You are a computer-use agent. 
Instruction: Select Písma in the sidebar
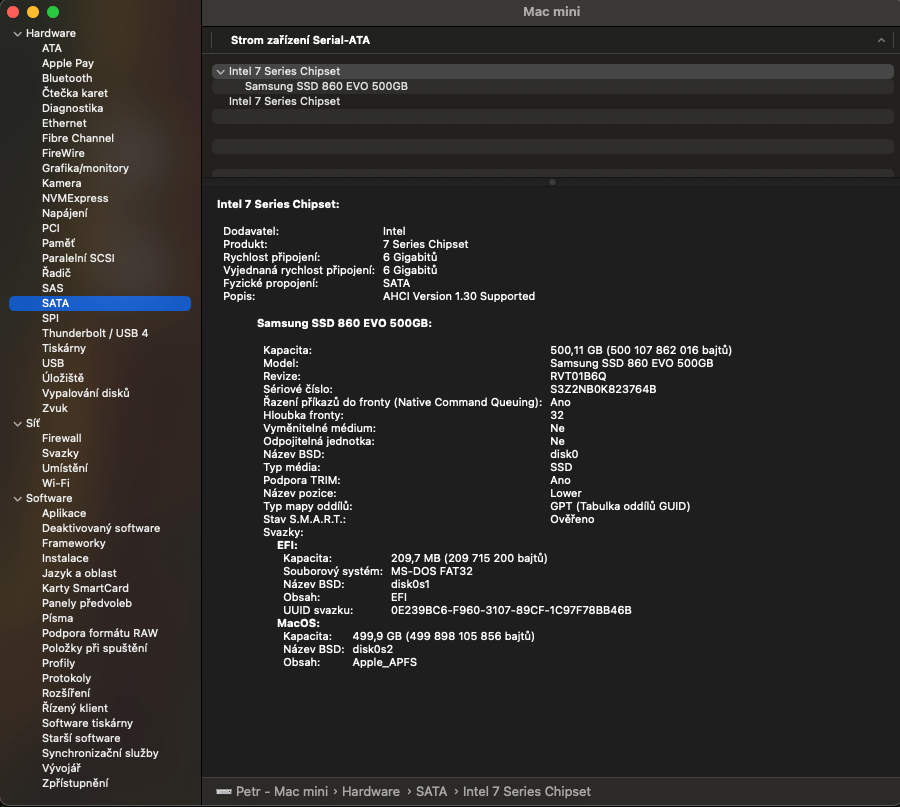coord(57,618)
